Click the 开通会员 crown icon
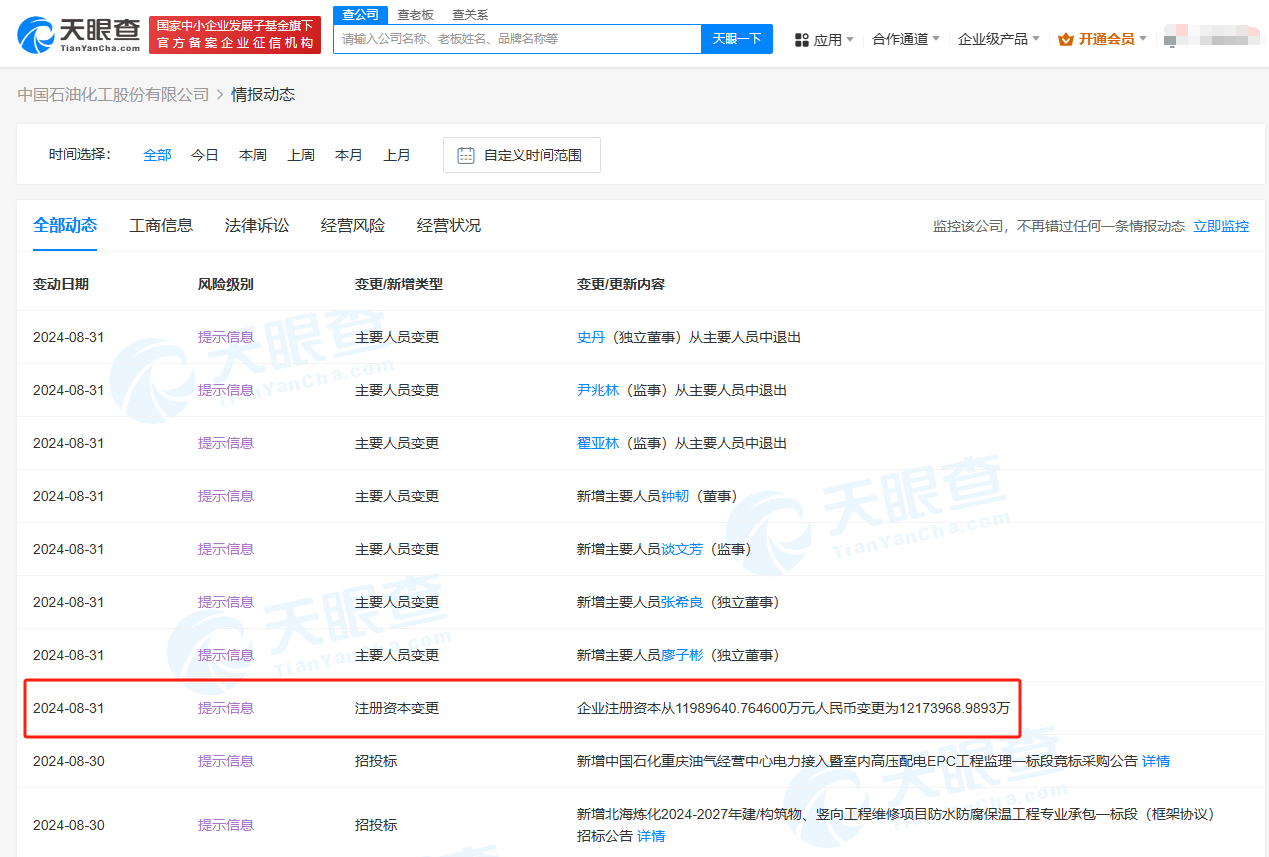The width and height of the screenshot is (1269, 857). coord(1065,39)
